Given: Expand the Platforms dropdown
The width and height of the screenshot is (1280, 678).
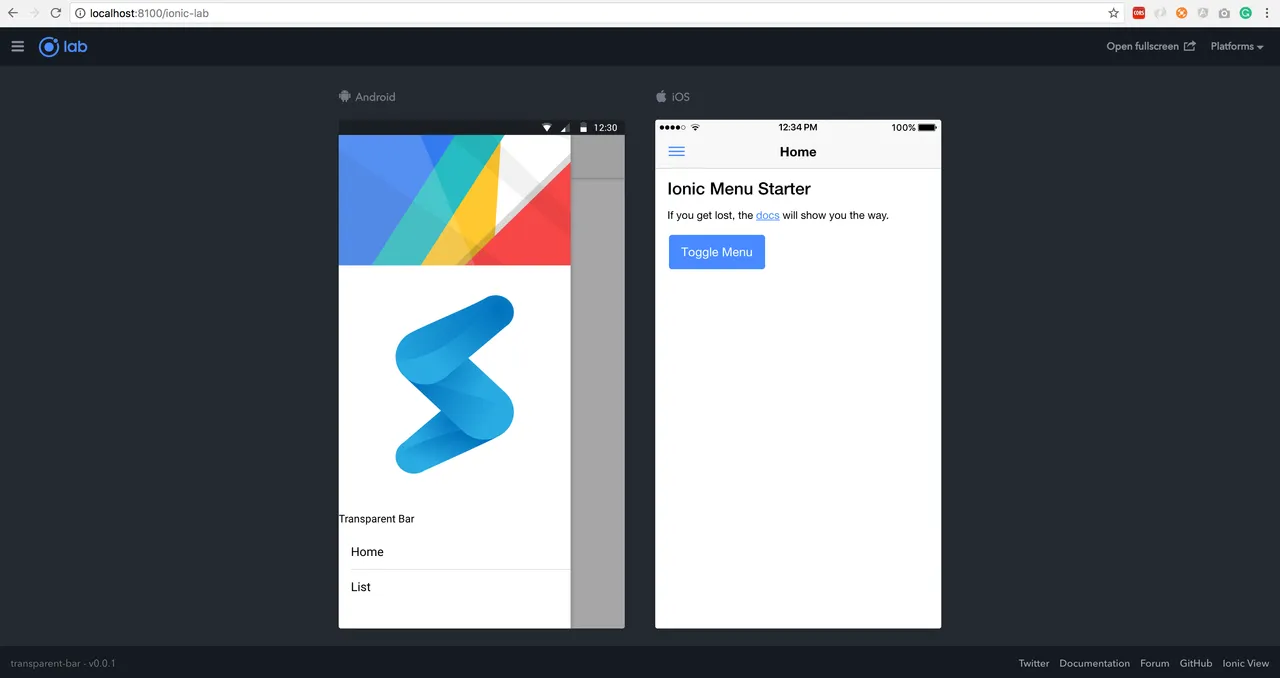Looking at the screenshot, I should point(1237,47).
